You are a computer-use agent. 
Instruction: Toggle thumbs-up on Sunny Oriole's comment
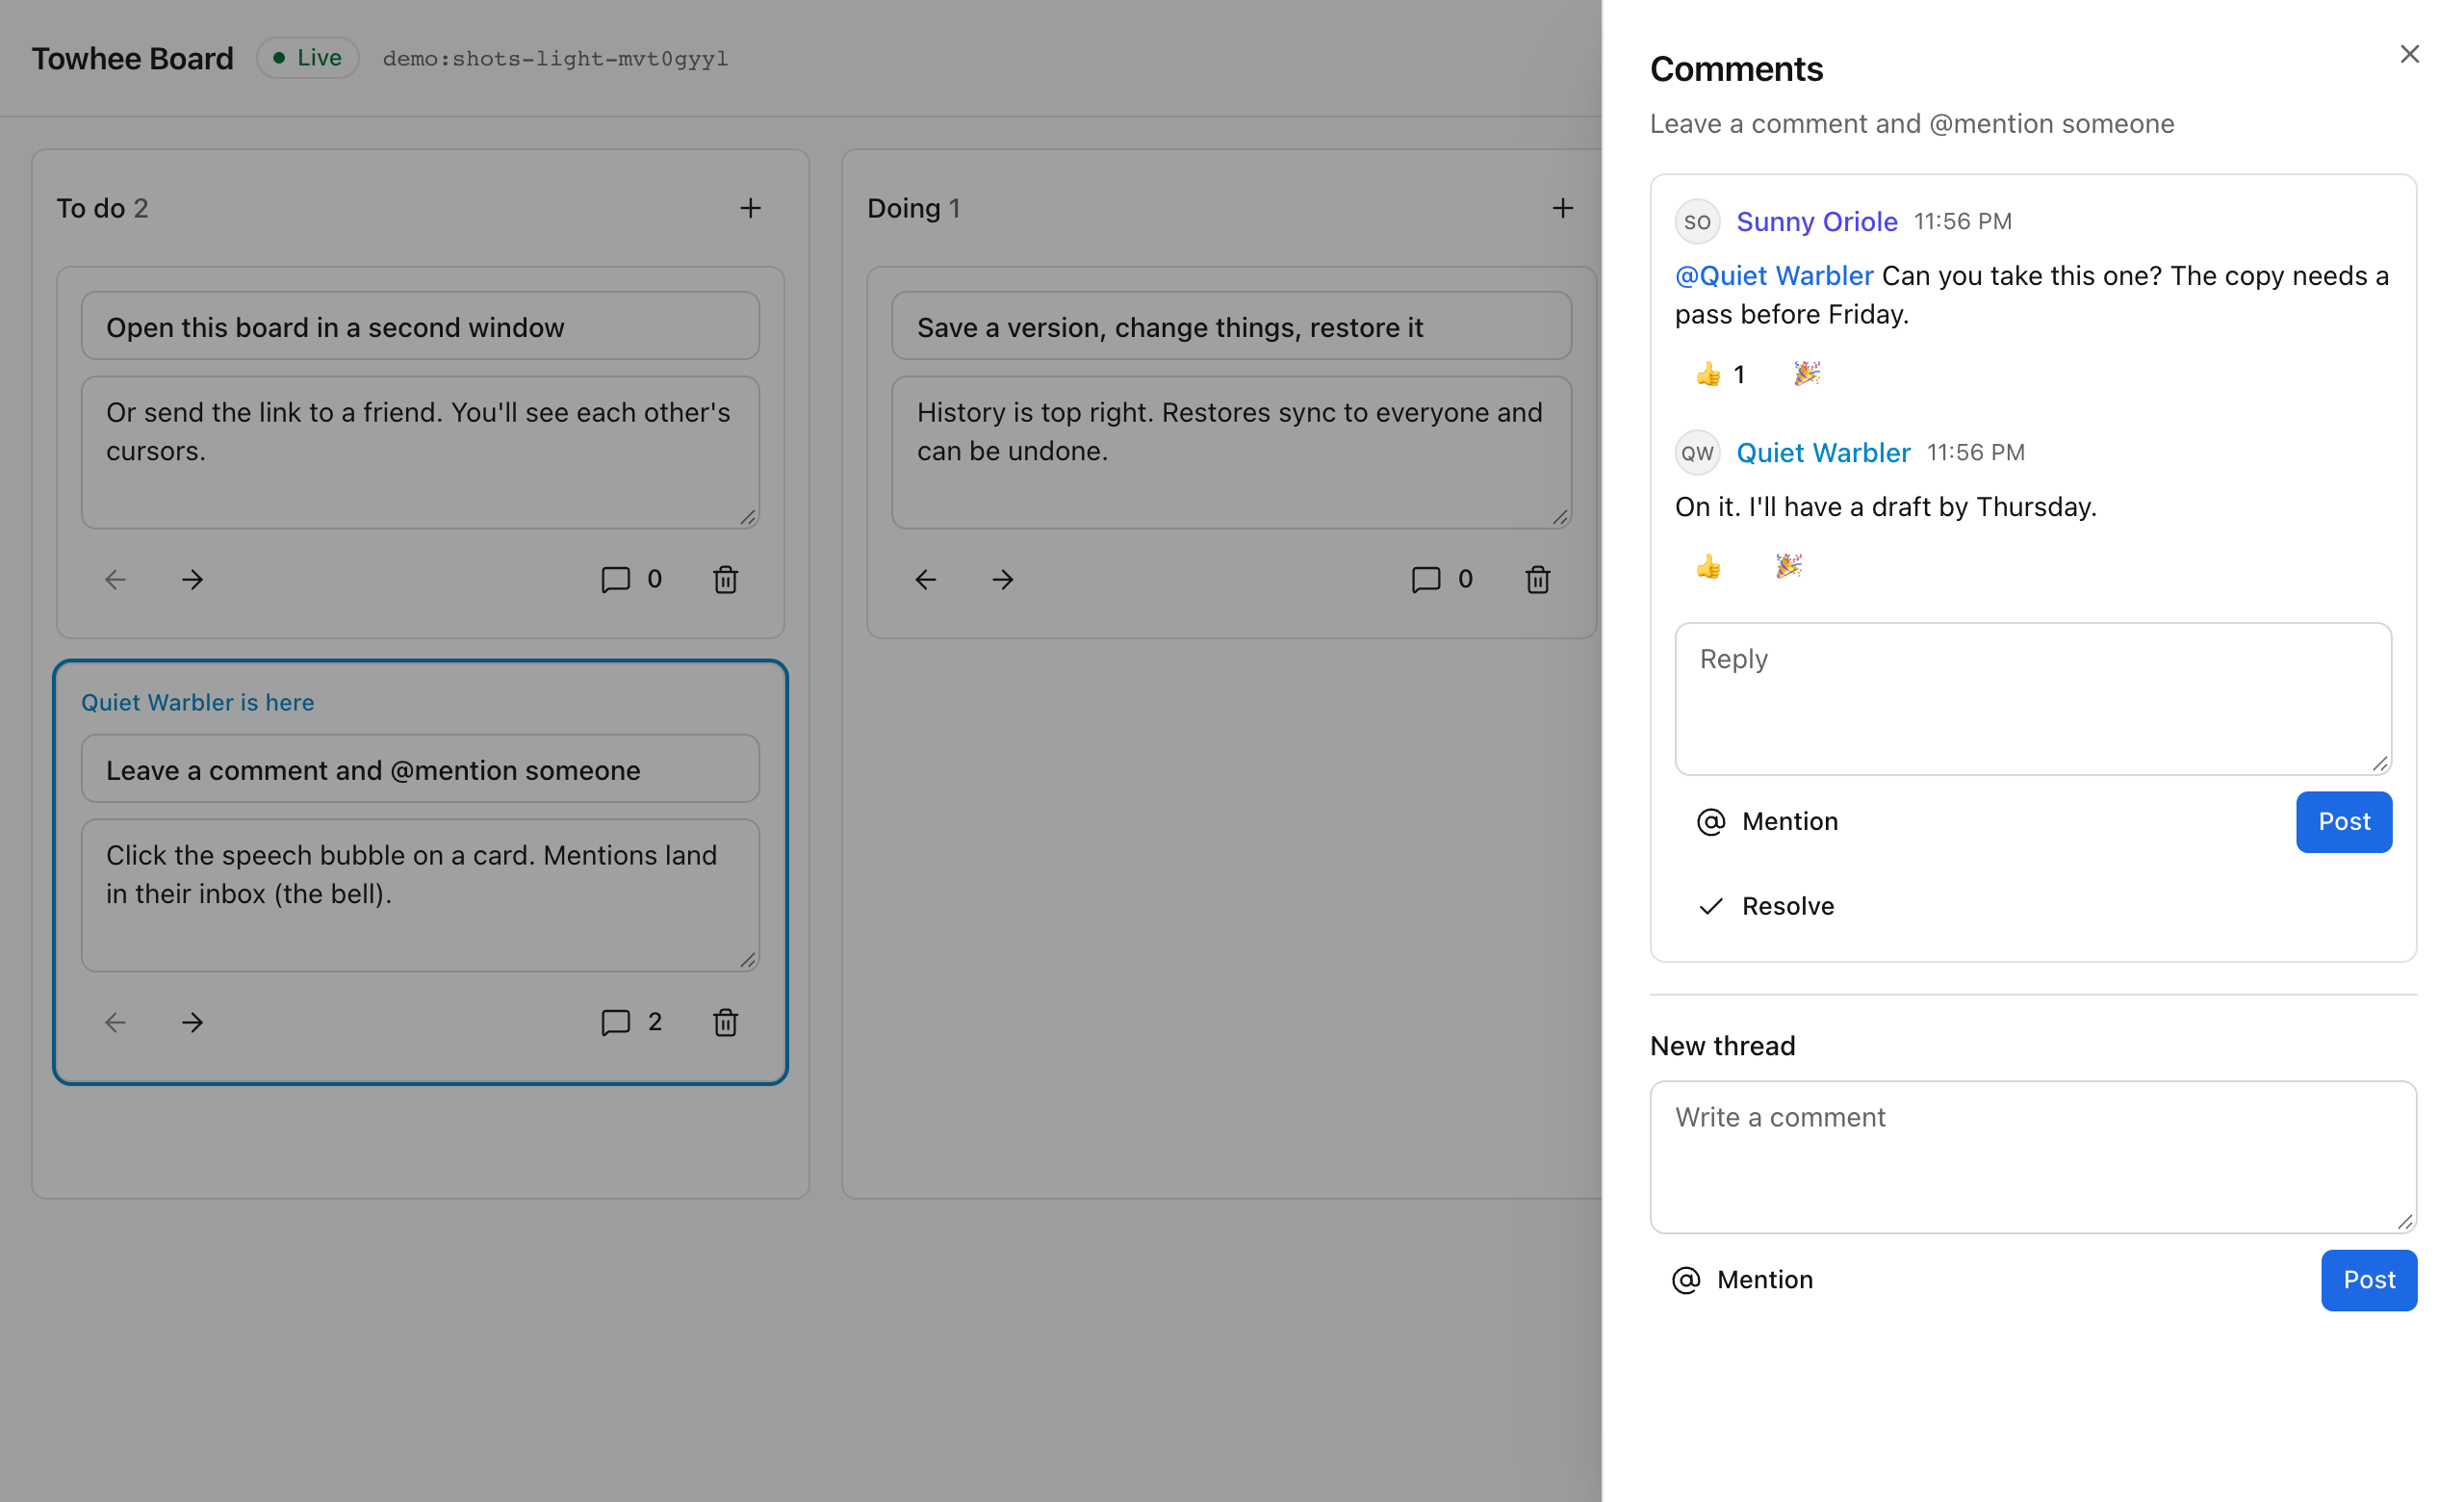tap(1720, 374)
